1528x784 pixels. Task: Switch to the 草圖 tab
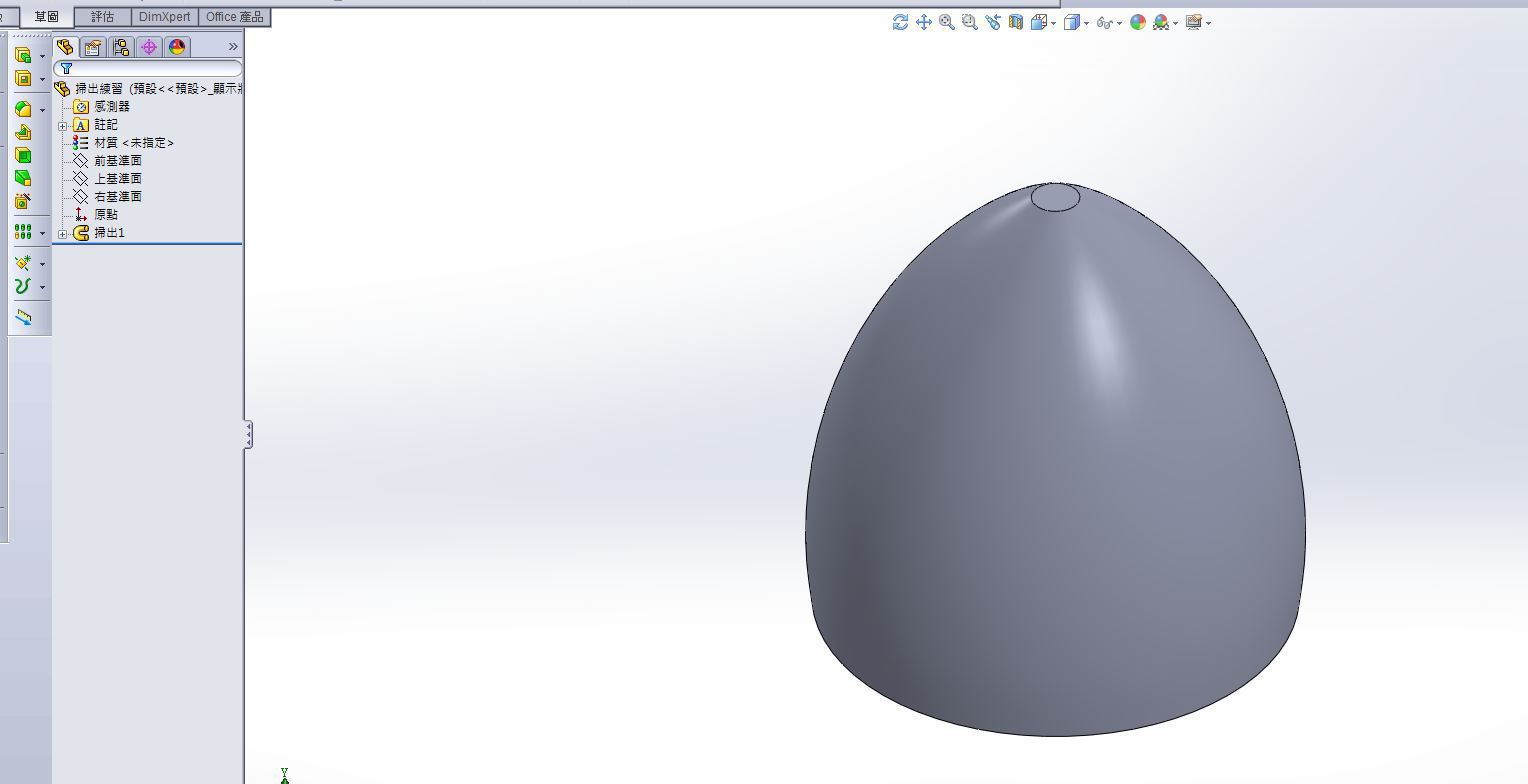[47, 17]
